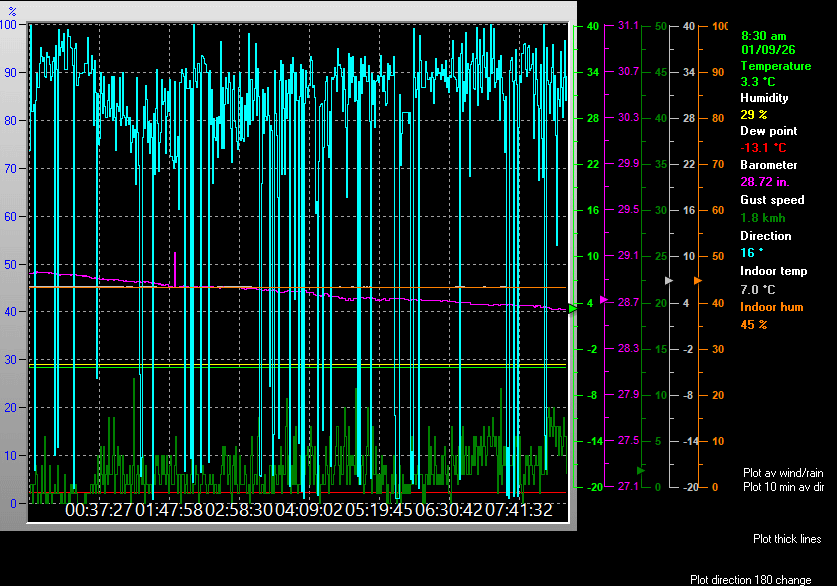Toggle Plot direction 180 change option
The image size is (837, 586).
point(750,579)
